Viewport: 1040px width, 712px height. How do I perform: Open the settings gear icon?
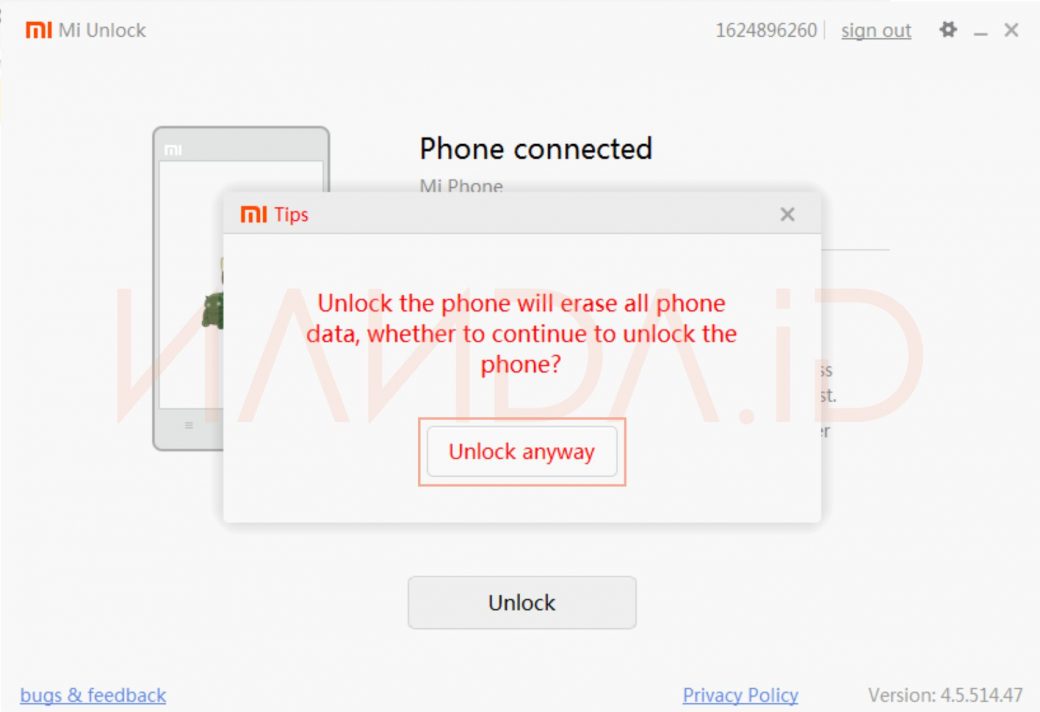pyautogui.click(x=948, y=29)
